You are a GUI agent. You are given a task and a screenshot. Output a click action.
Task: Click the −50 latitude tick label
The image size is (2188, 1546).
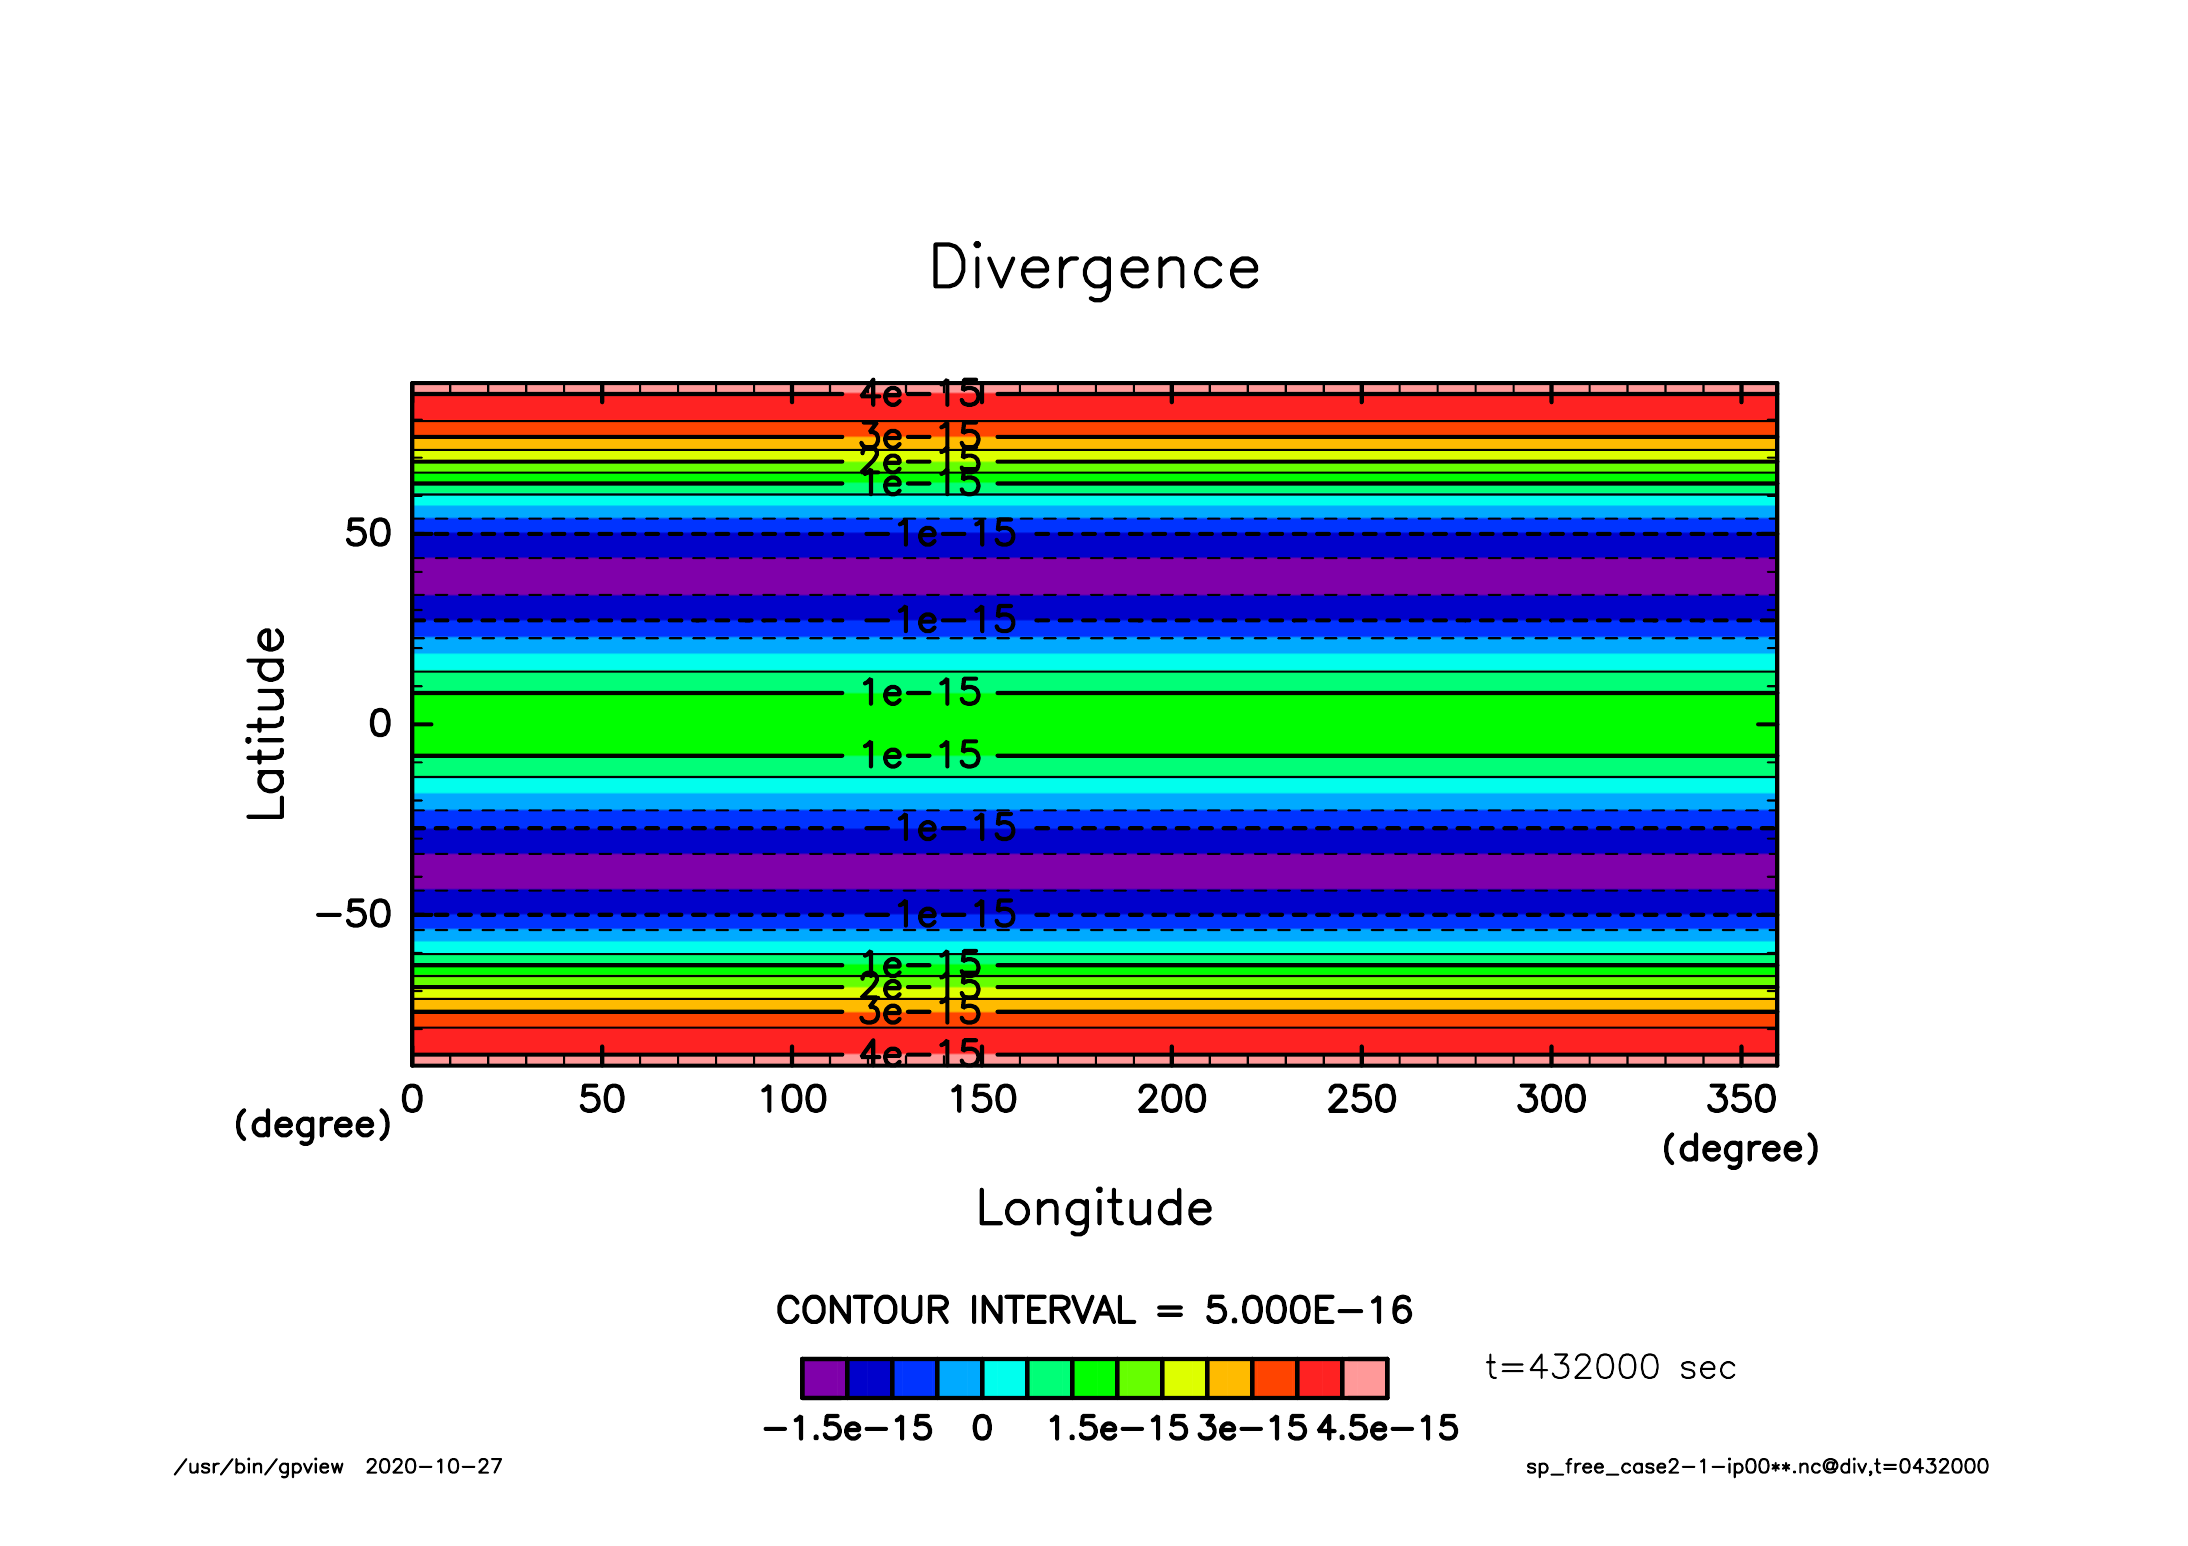coord(353,914)
